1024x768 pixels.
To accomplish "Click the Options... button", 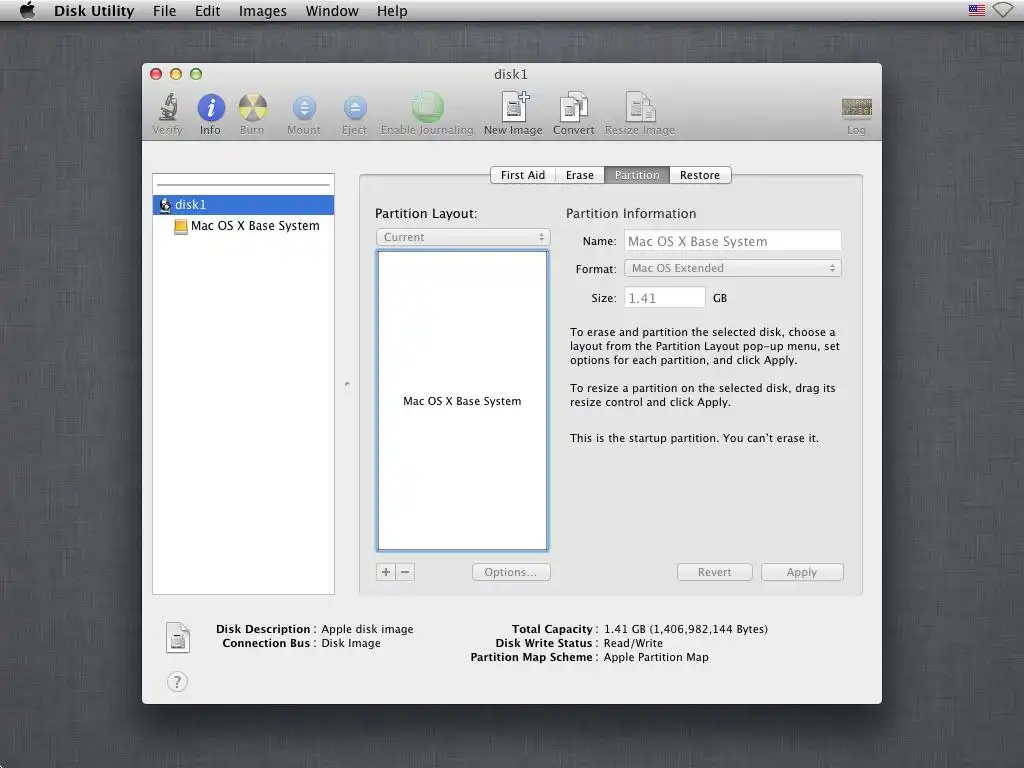I will 511,572.
